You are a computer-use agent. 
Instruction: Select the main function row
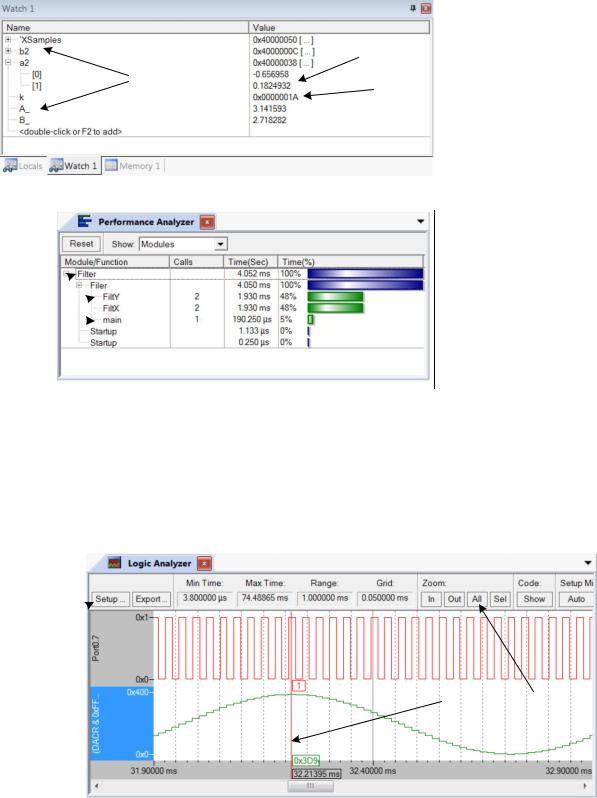(x=242, y=320)
